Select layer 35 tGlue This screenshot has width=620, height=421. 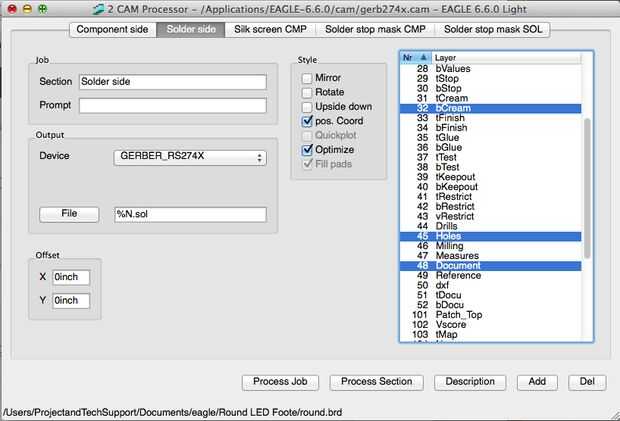click(x=491, y=138)
